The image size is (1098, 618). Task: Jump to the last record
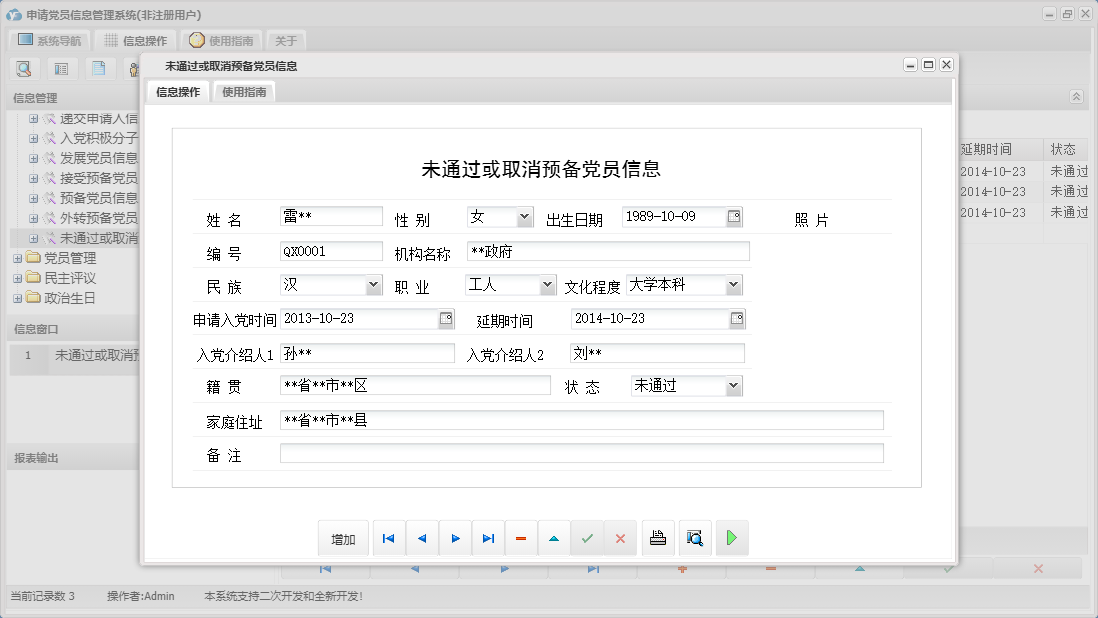[x=488, y=538]
